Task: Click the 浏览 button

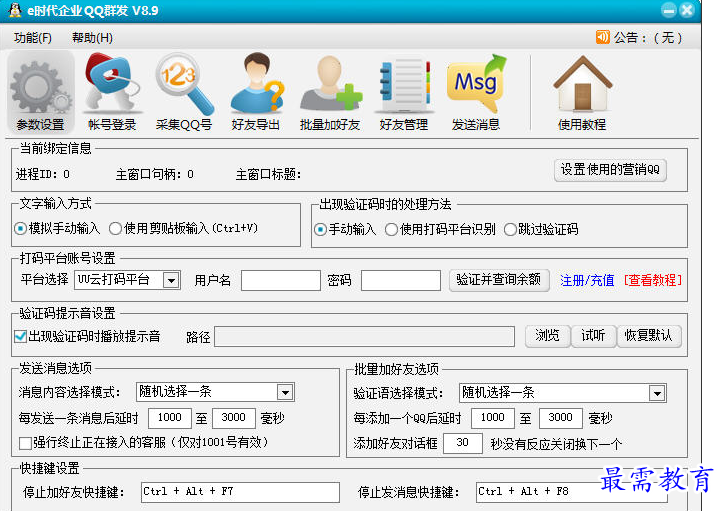Action: tap(547, 336)
